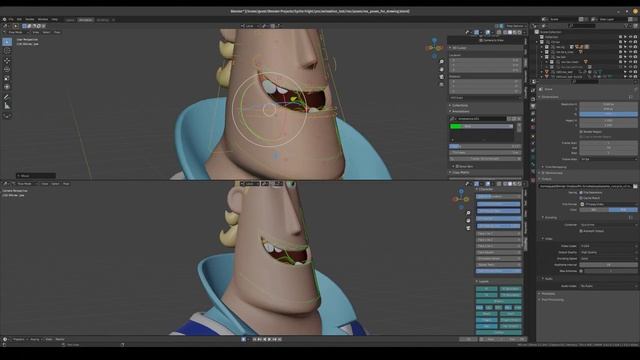Image resolution: width=640 pixels, height=360 pixels.
Task: Click Play animation button in timeline
Action: pos(269,339)
